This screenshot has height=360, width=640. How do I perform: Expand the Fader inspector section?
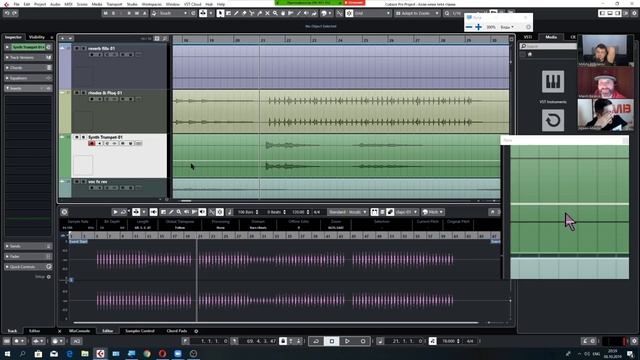tap(28, 256)
